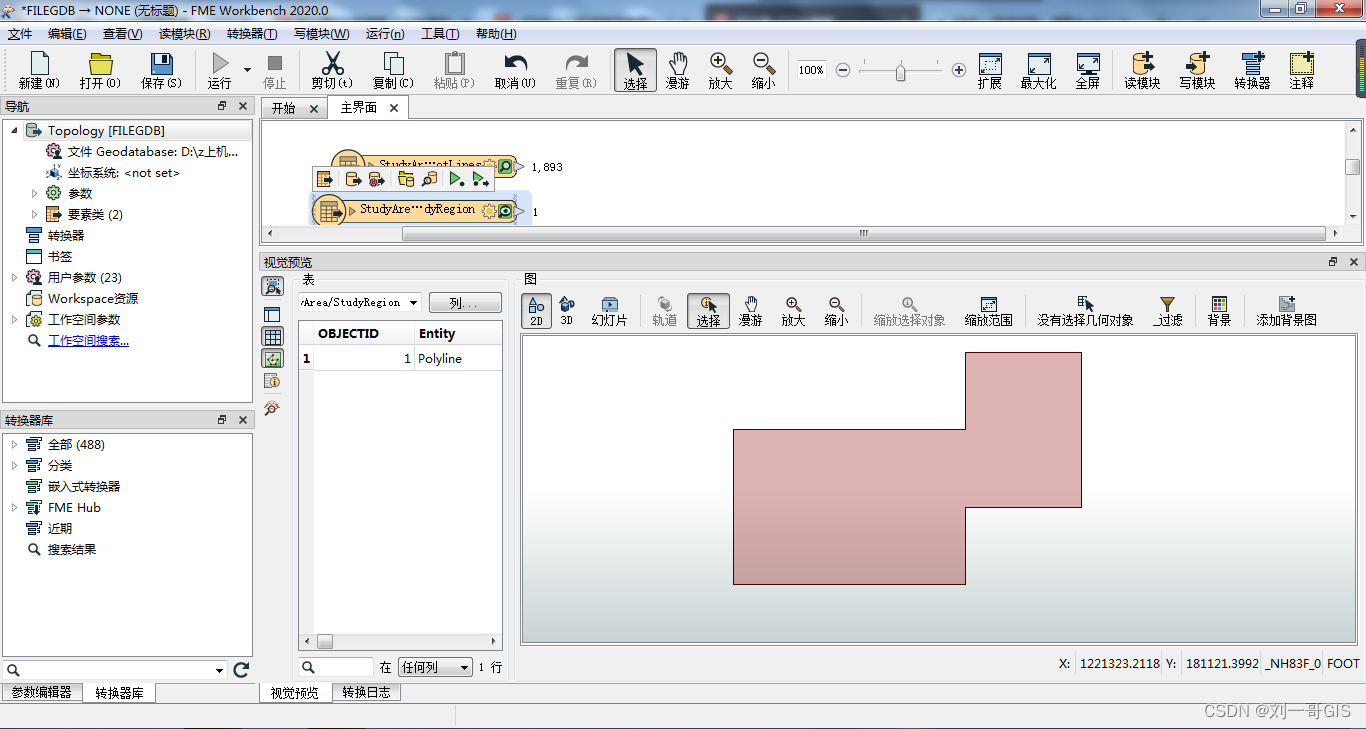Viewport: 1366px width, 729px height.
Task: Toggle 3D view mode
Action: point(567,311)
